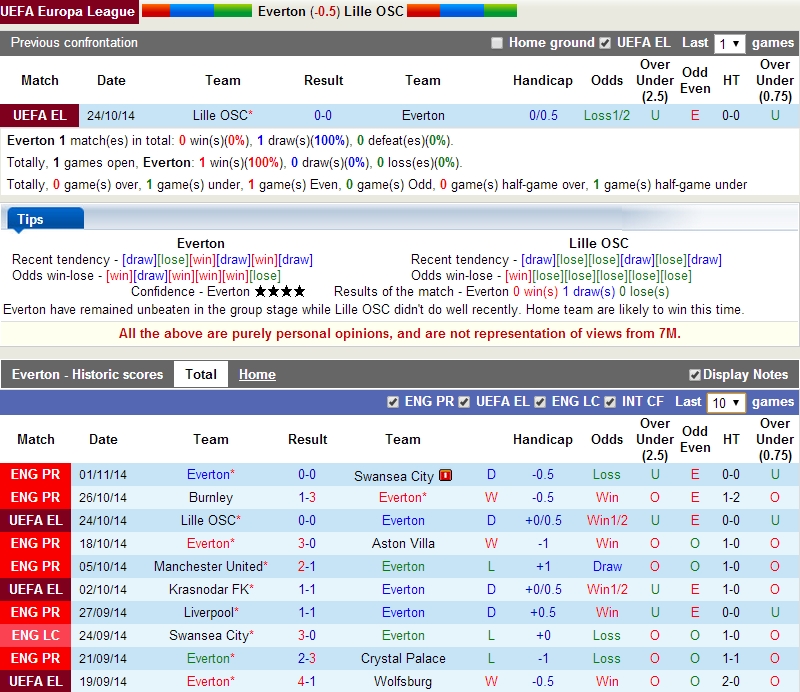Screen dimensions: 800x692
Task: Click the 1-3 result against Burnley
Action: (x=307, y=497)
